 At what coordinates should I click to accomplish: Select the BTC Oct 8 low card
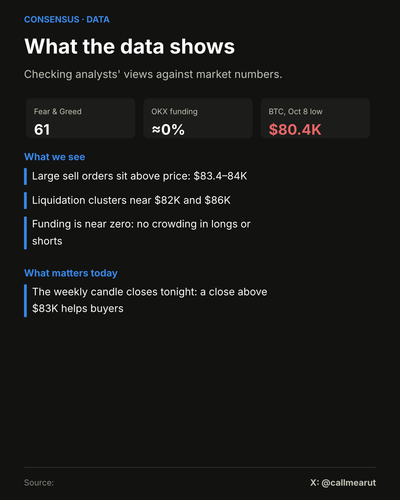click(315, 118)
